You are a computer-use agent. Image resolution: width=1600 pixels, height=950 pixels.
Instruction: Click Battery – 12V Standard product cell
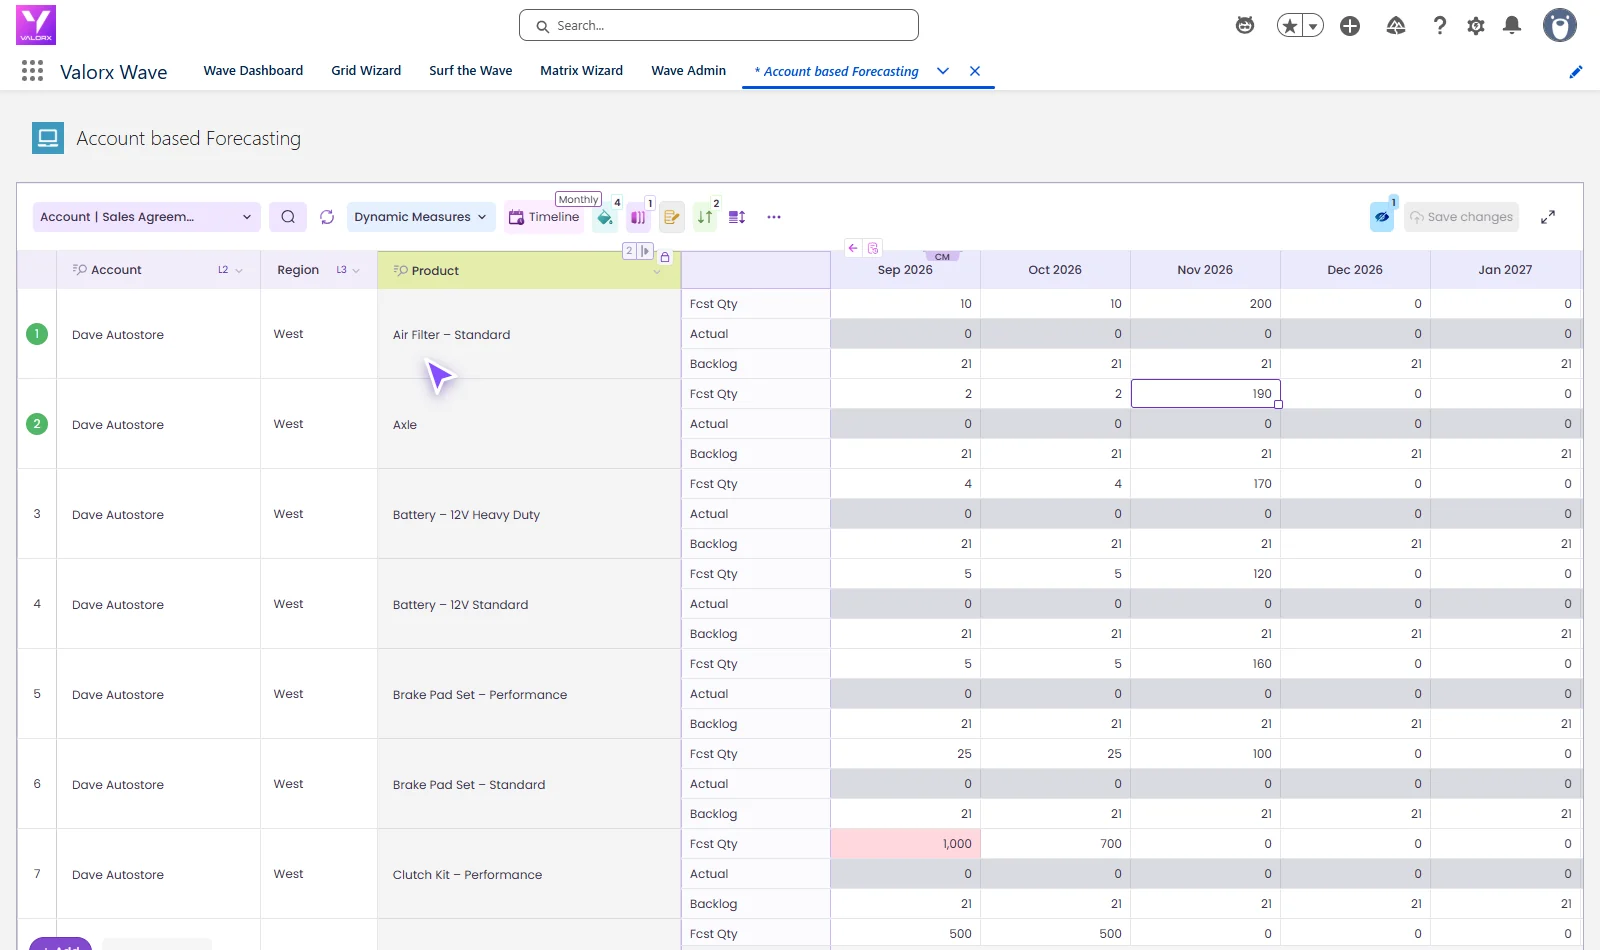point(529,604)
